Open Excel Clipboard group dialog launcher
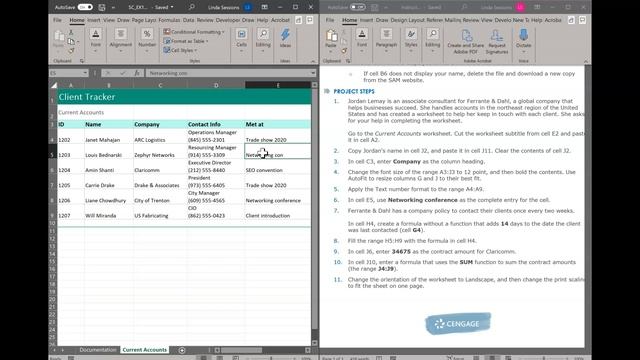This screenshot has width=640, height=360. click(x=82, y=61)
